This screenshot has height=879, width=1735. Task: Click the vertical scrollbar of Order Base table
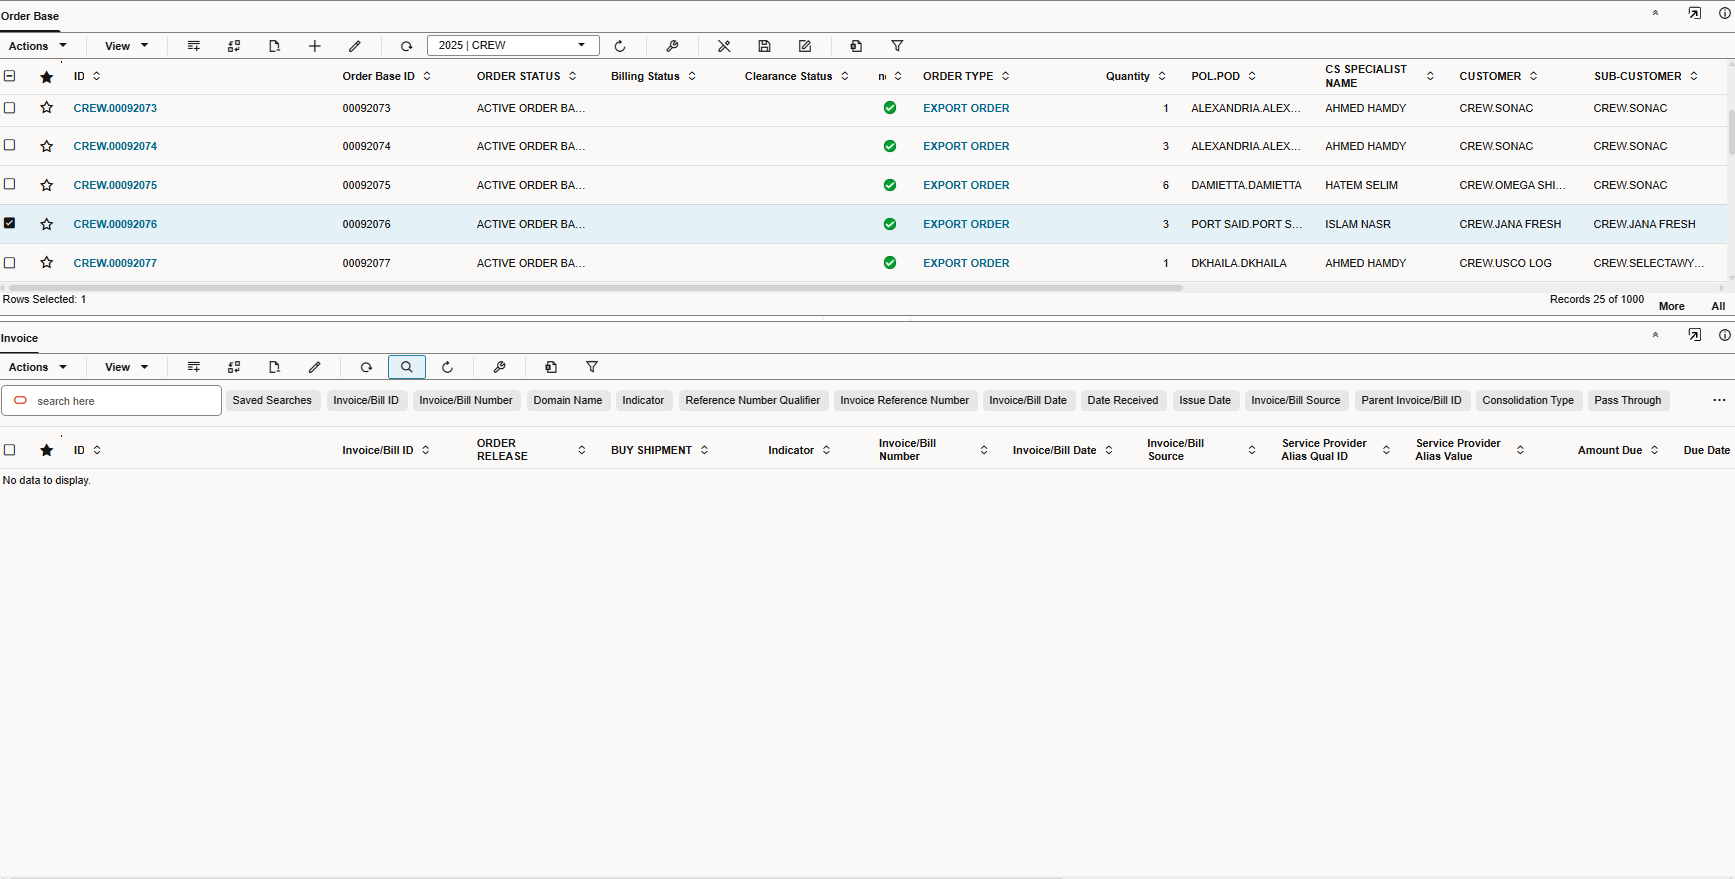1731,132
